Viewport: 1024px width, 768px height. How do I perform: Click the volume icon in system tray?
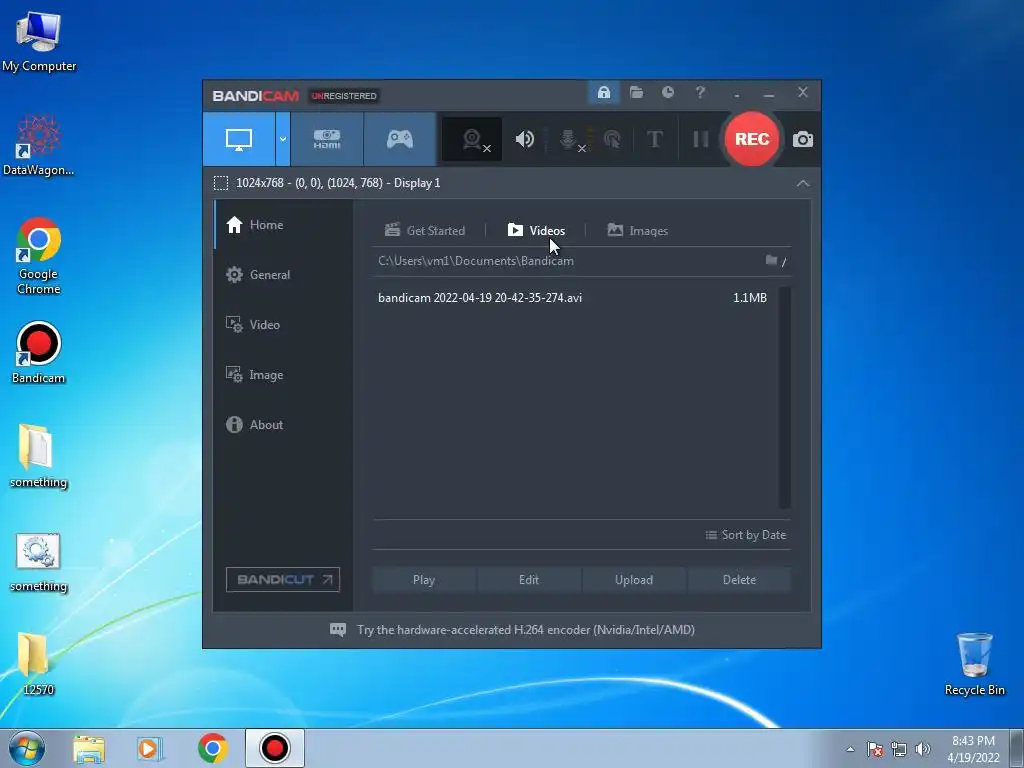[x=923, y=749]
